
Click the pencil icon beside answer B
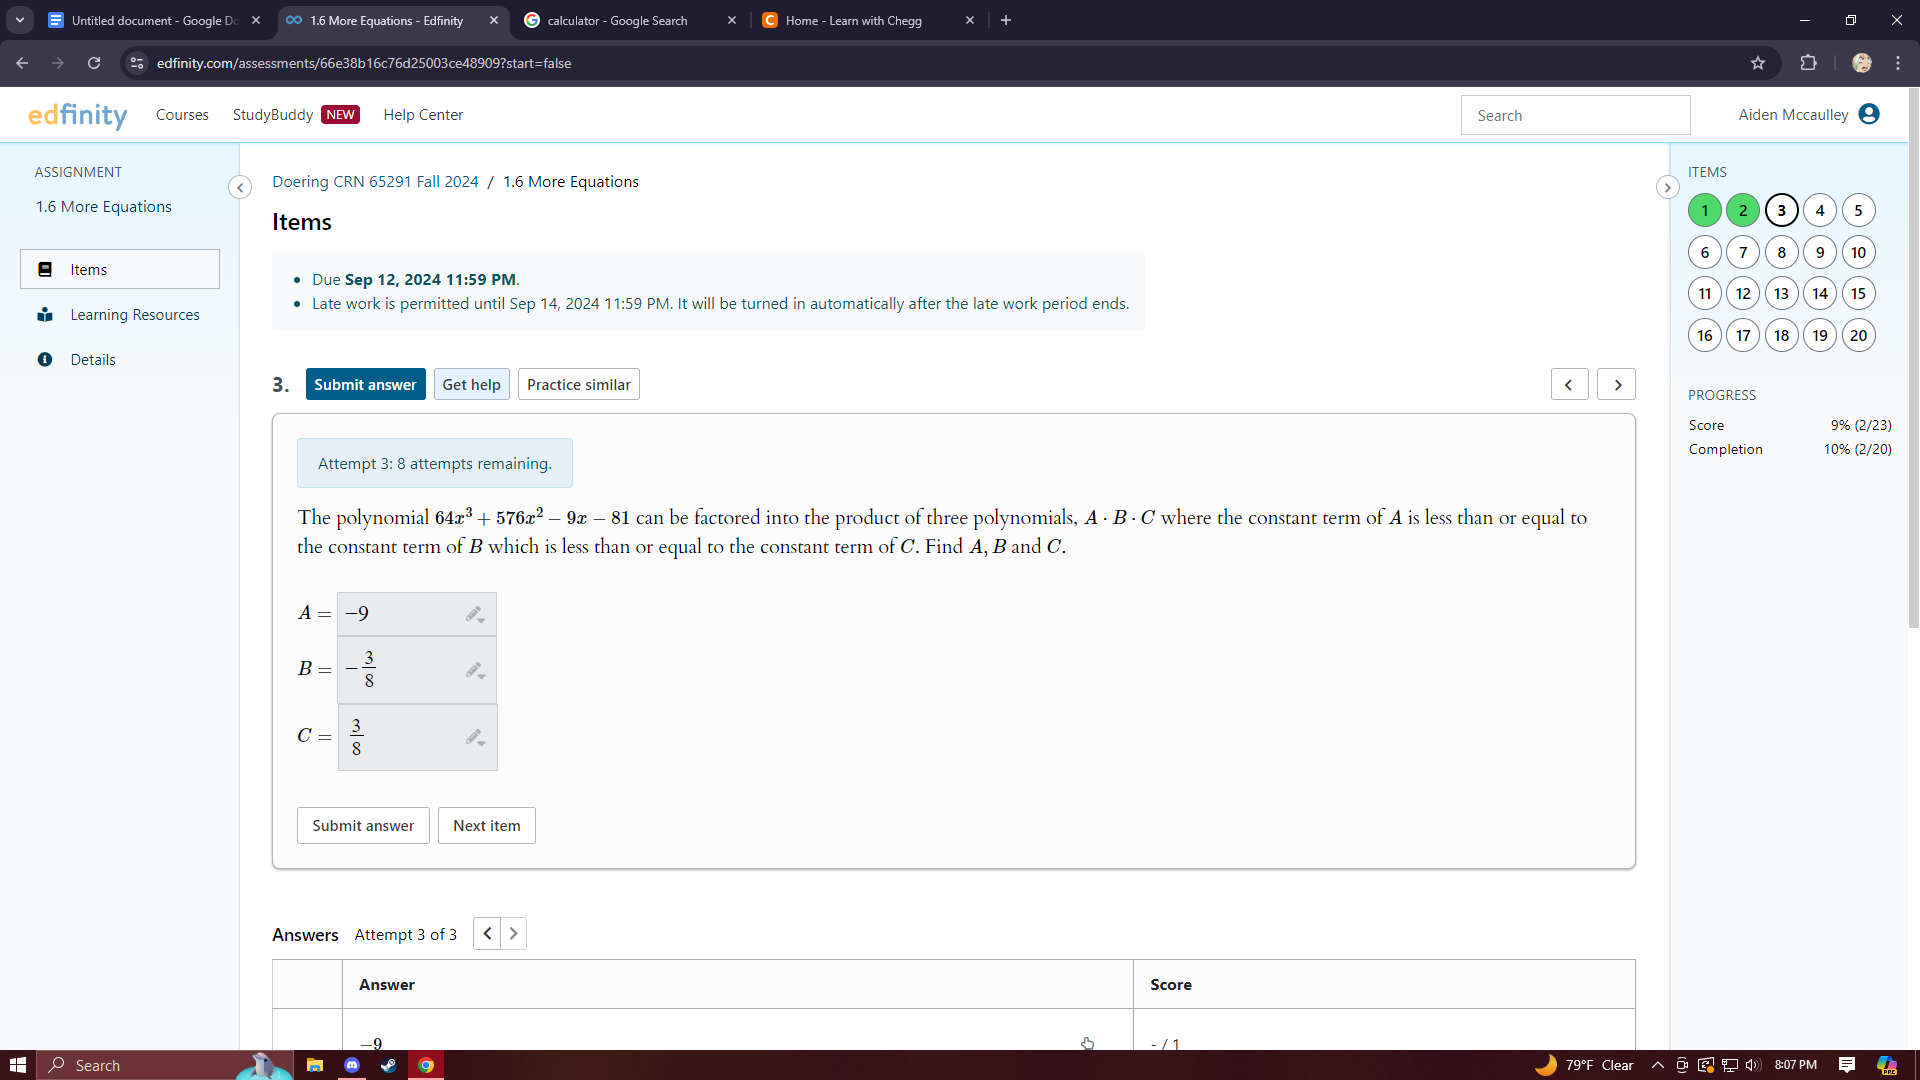coord(473,669)
